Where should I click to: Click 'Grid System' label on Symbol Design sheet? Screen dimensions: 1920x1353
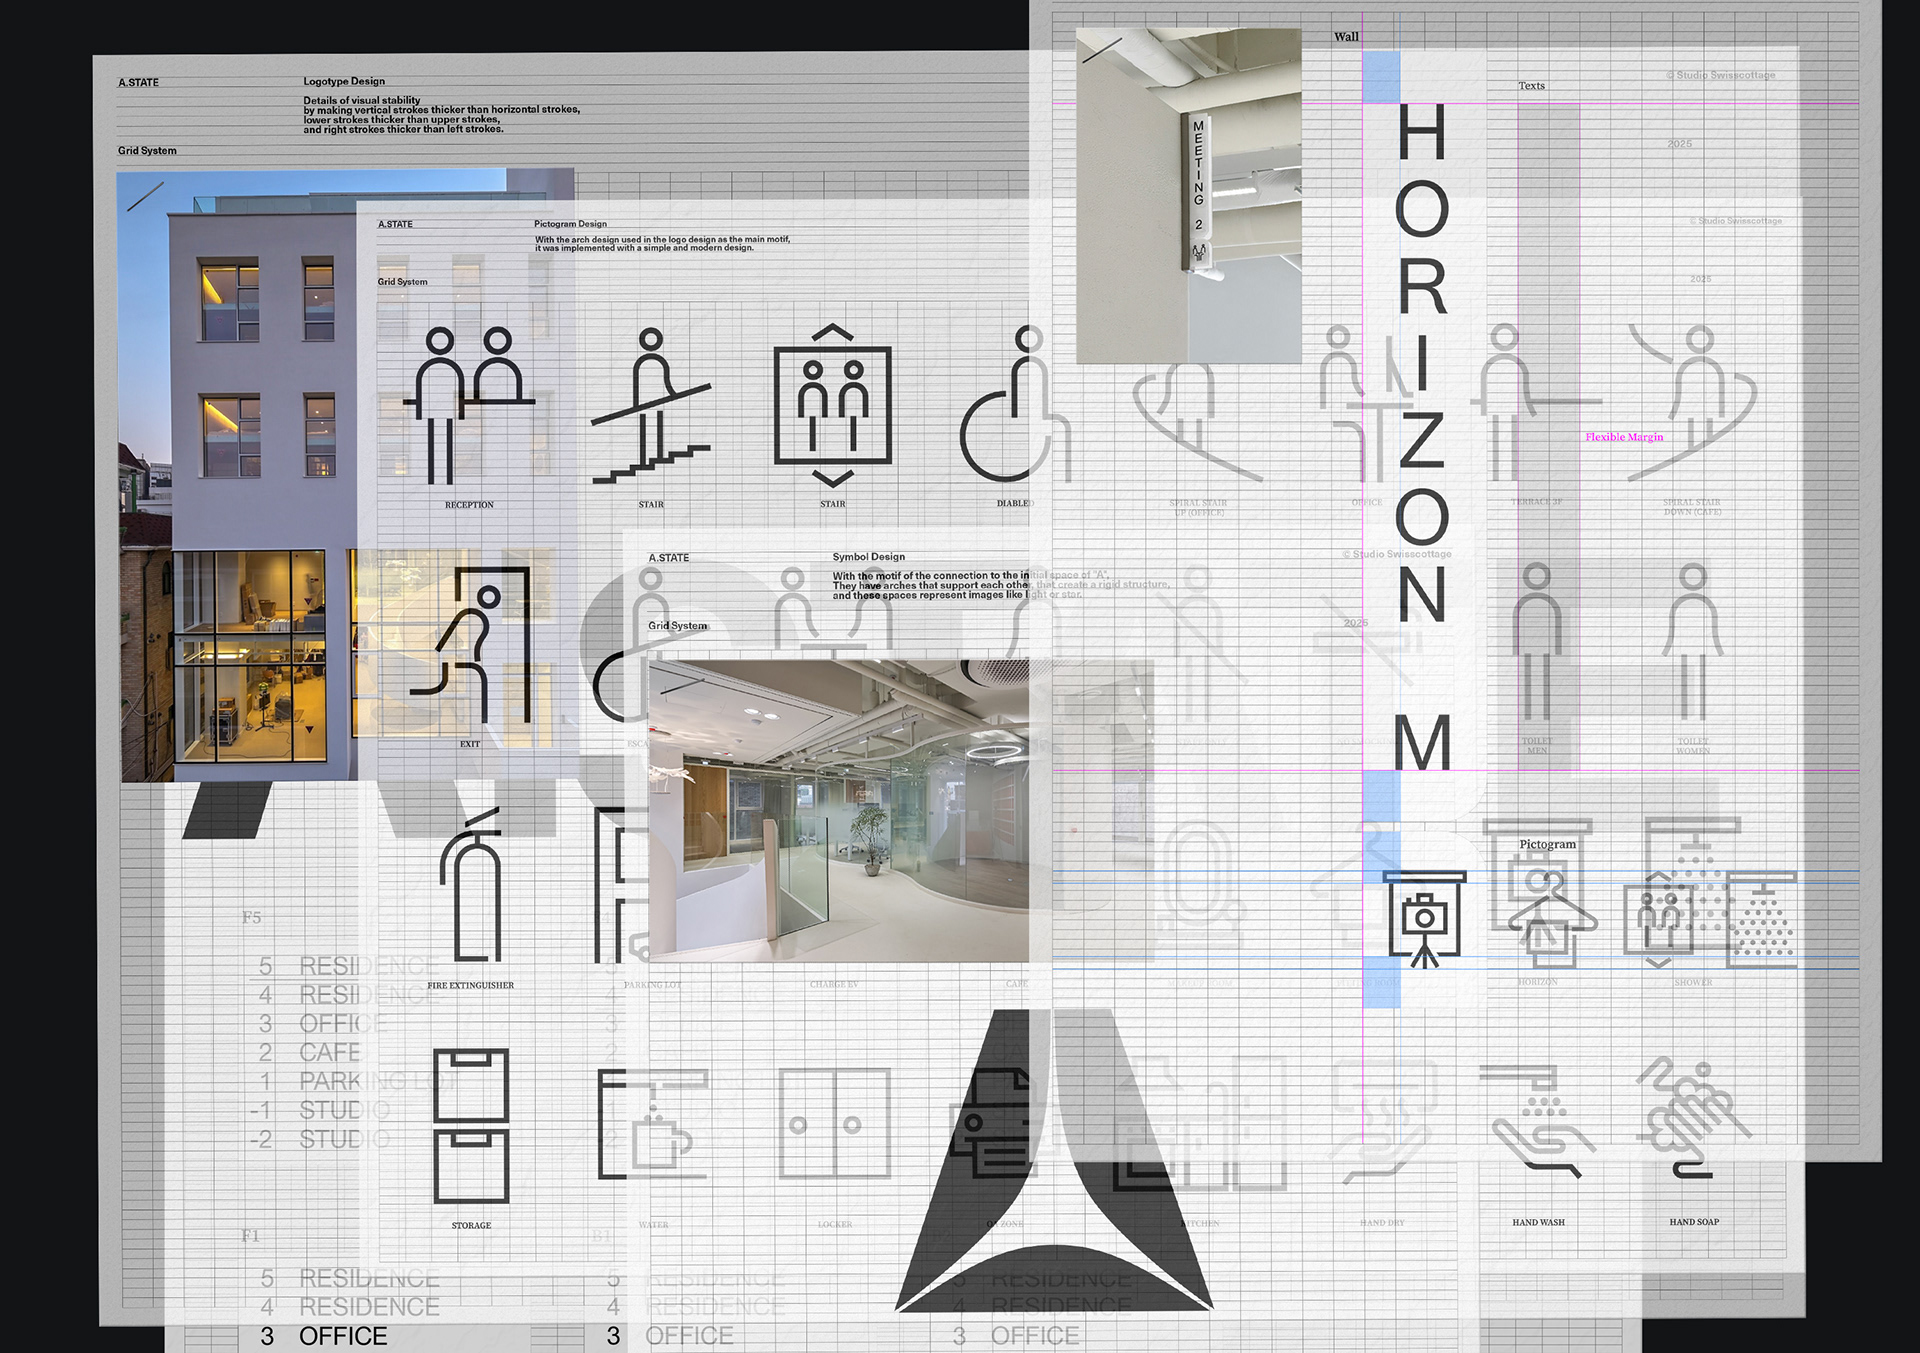click(677, 626)
